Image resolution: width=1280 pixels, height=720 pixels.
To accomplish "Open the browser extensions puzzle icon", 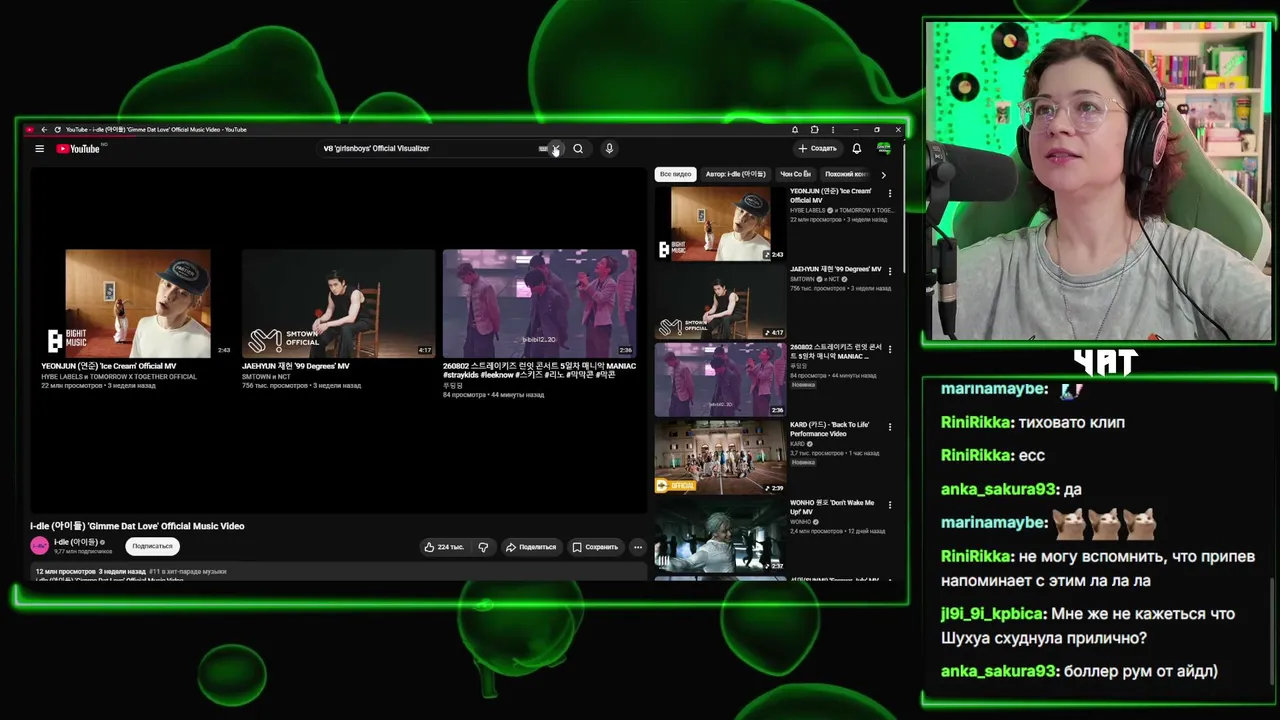I will click(x=814, y=130).
